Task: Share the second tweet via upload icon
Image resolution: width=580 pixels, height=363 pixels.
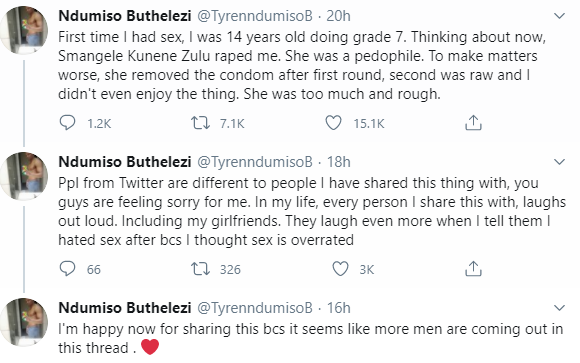Action: pyautogui.click(x=473, y=269)
